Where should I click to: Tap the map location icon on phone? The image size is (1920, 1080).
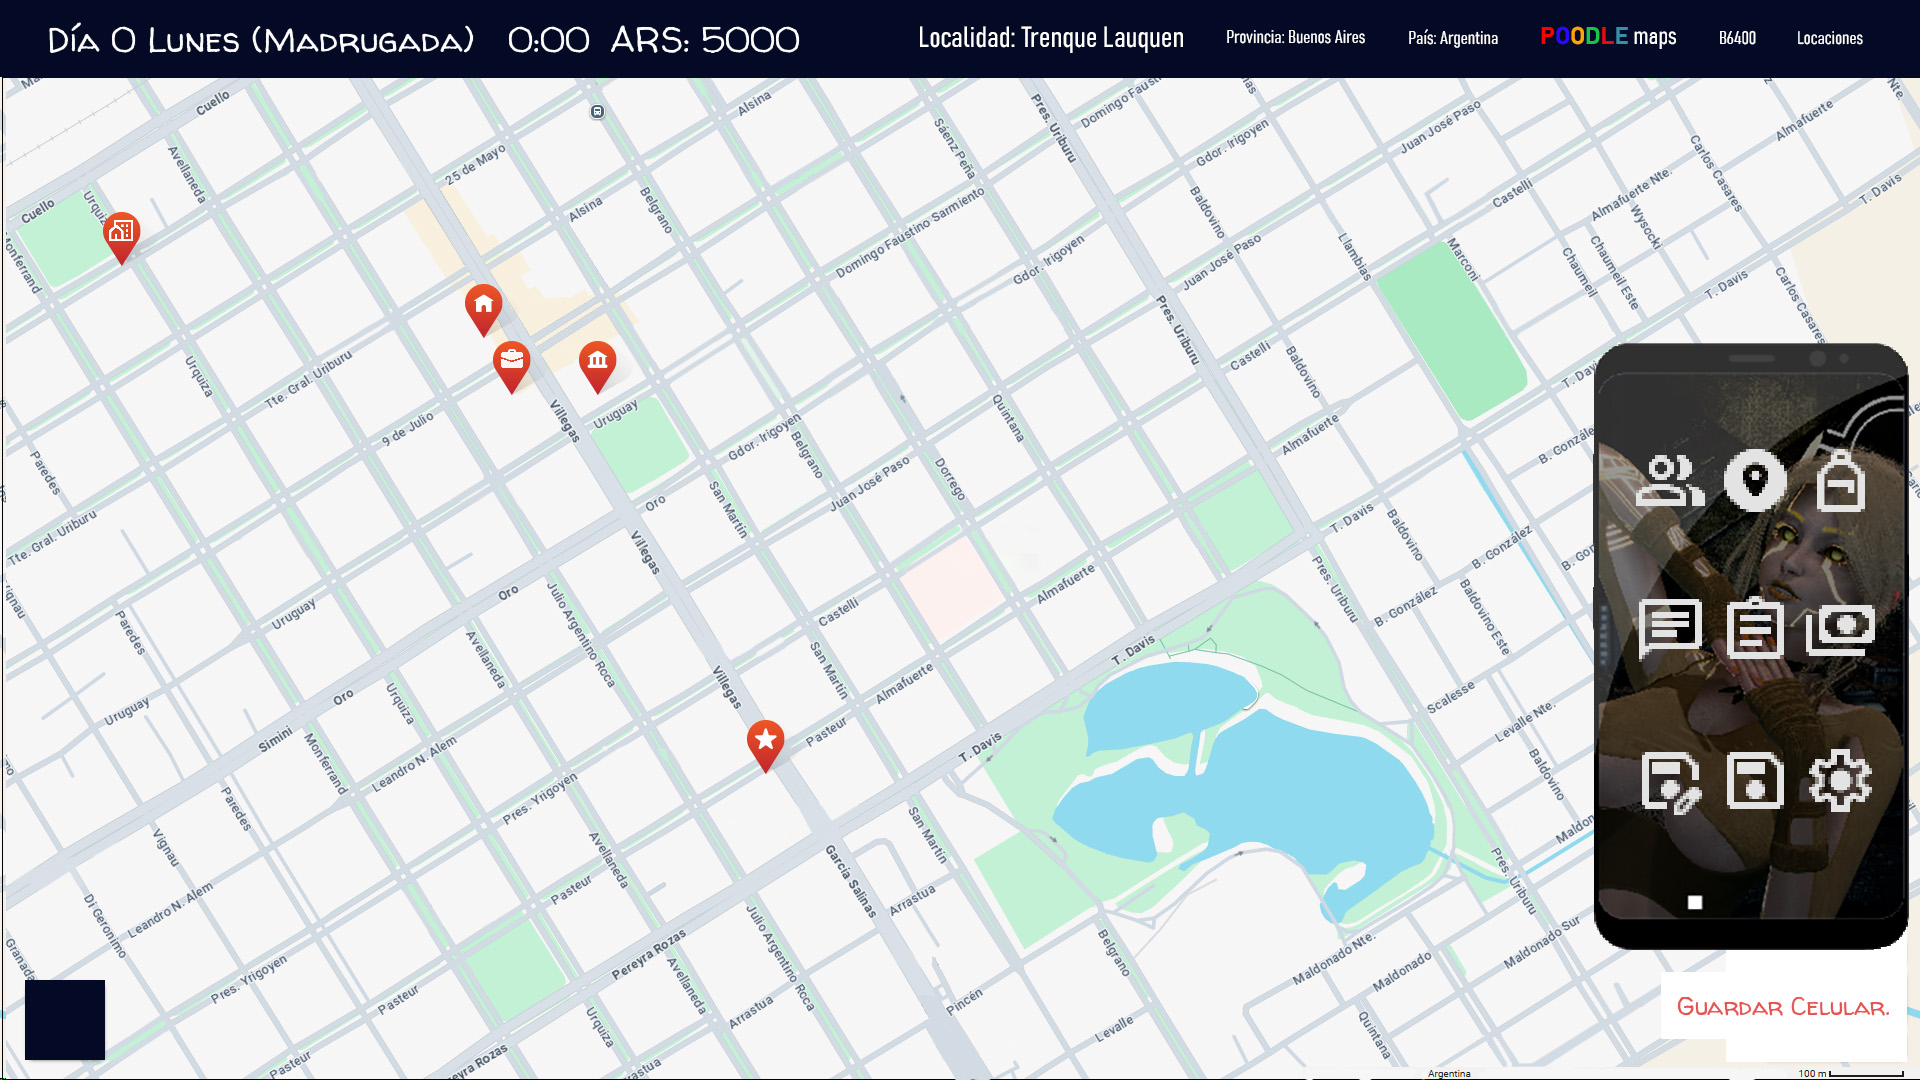[1755, 481]
